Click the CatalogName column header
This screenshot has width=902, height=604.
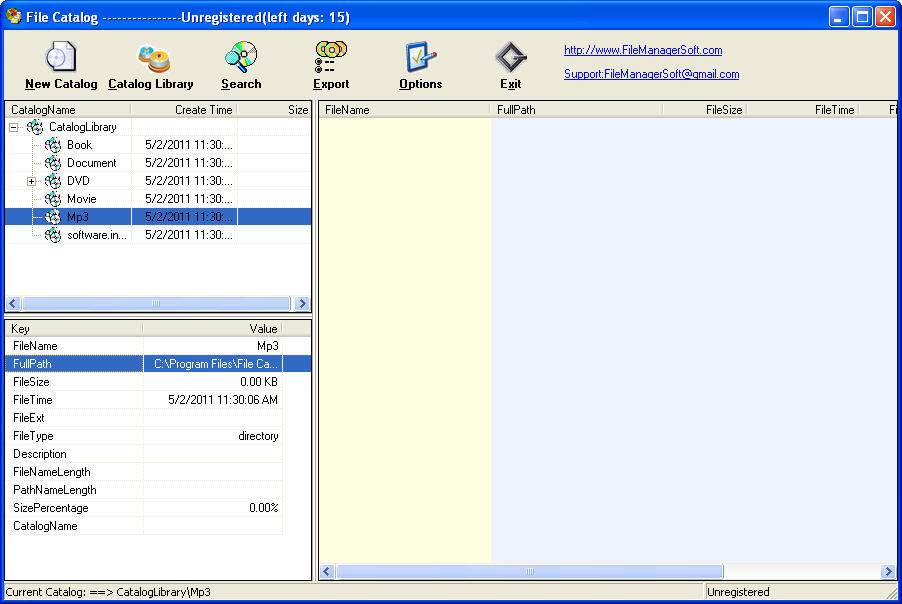click(x=43, y=110)
